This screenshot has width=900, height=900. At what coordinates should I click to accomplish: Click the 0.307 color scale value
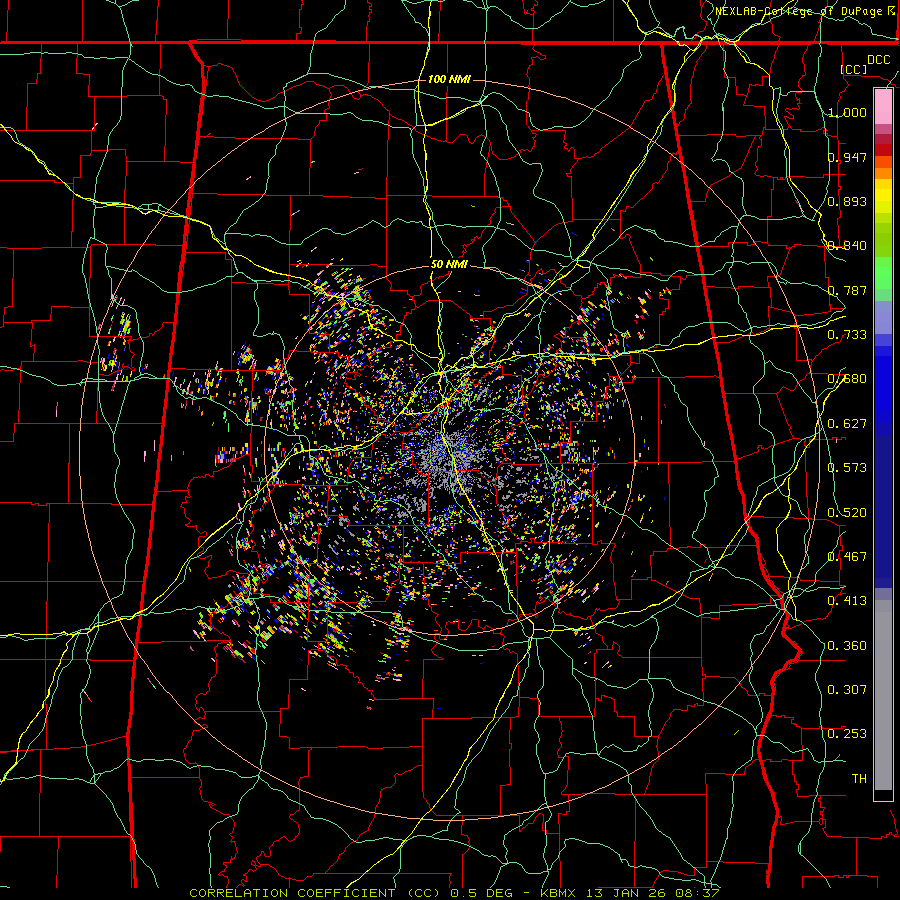[847, 690]
